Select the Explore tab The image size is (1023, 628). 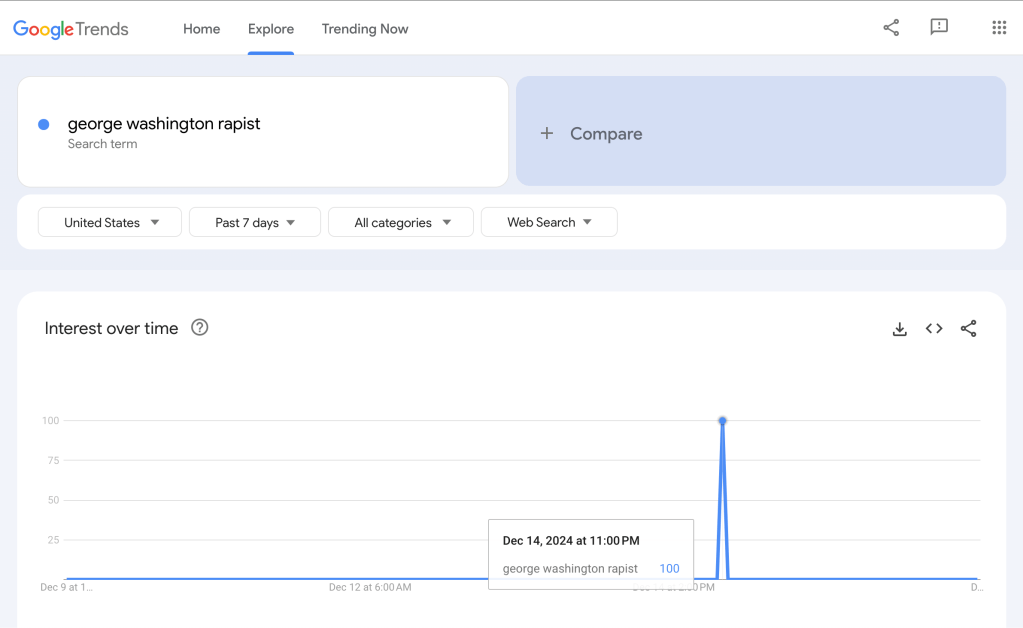pyautogui.click(x=271, y=29)
